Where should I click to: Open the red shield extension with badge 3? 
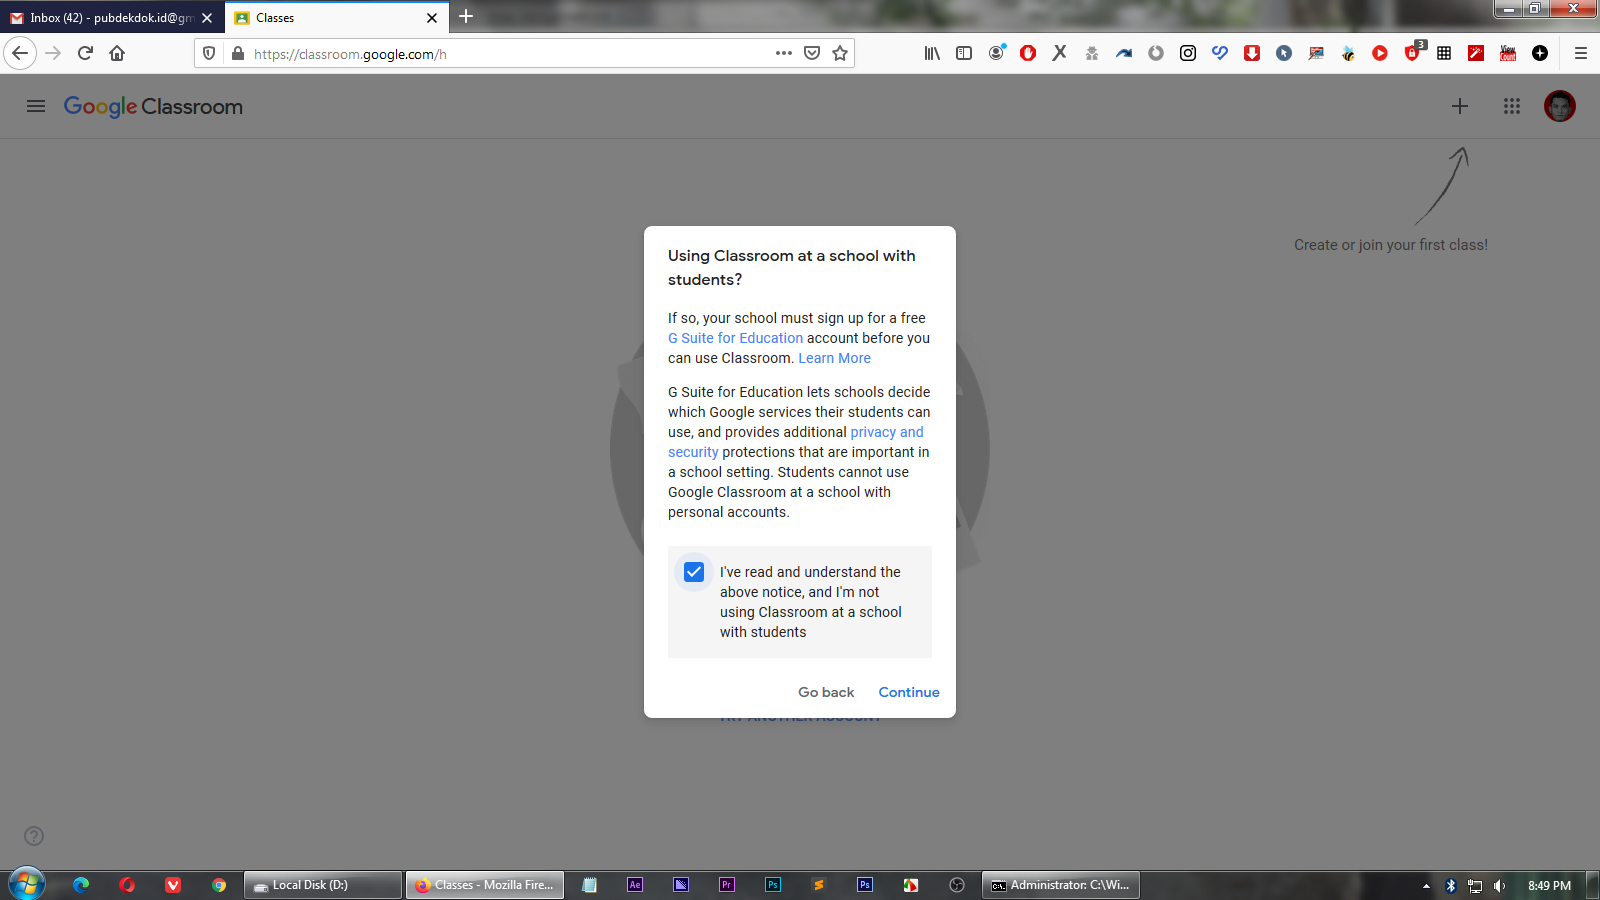pyautogui.click(x=1413, y=52)
